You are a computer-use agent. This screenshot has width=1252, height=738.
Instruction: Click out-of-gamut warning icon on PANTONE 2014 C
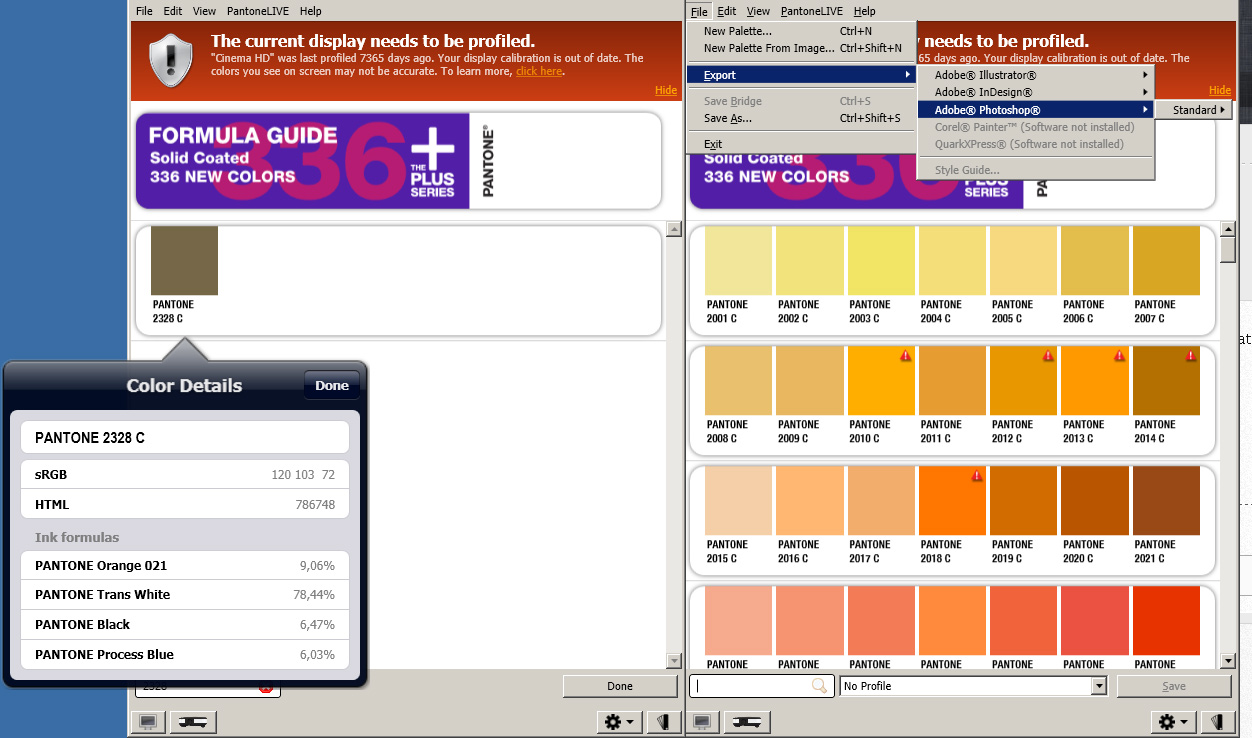[x=1190, y=355]
